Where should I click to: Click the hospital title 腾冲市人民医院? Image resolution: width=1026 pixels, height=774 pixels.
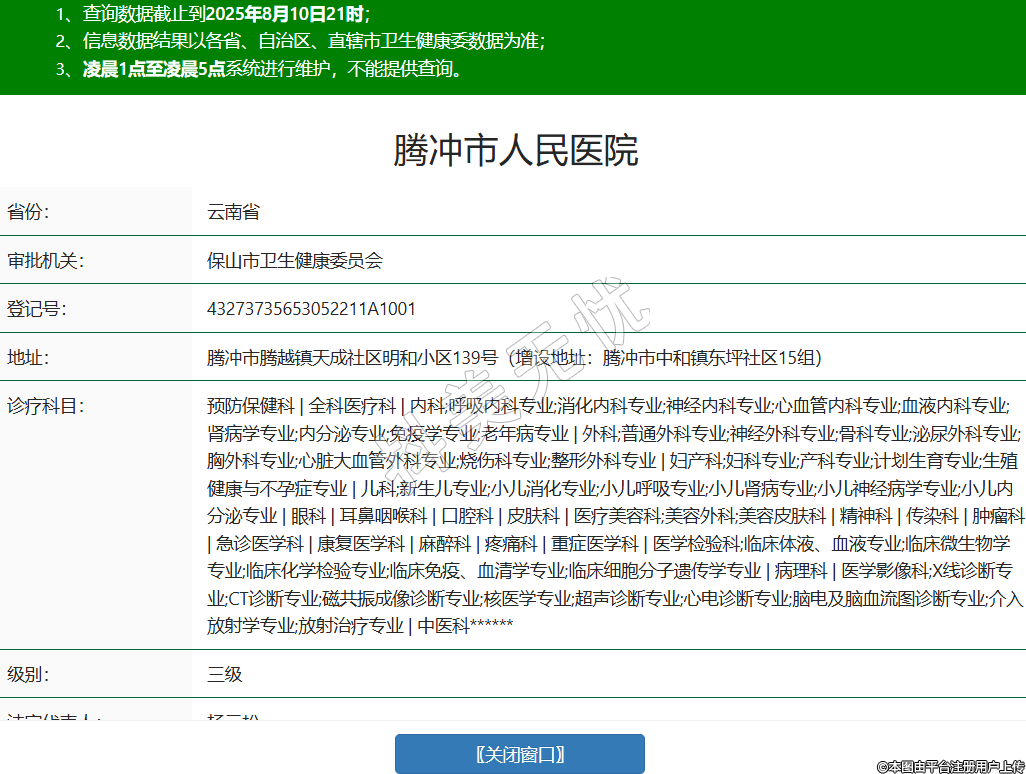(x=515, y=150)
